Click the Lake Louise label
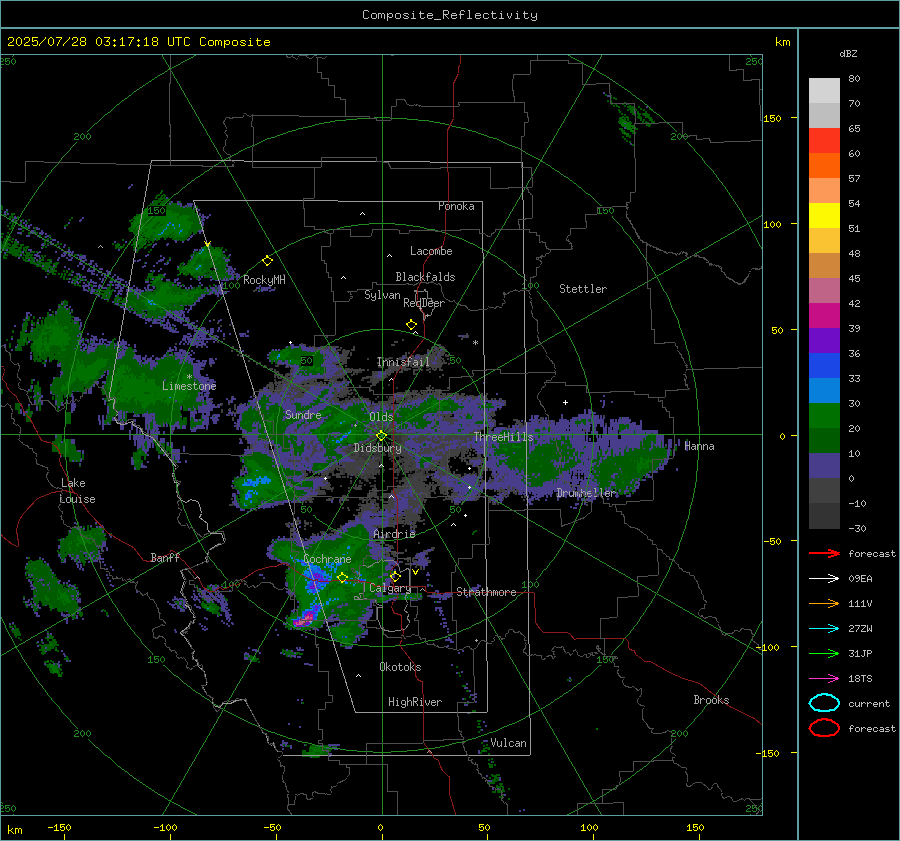The width and height of the screenshot is (900, 841). [x=77, y=491]
